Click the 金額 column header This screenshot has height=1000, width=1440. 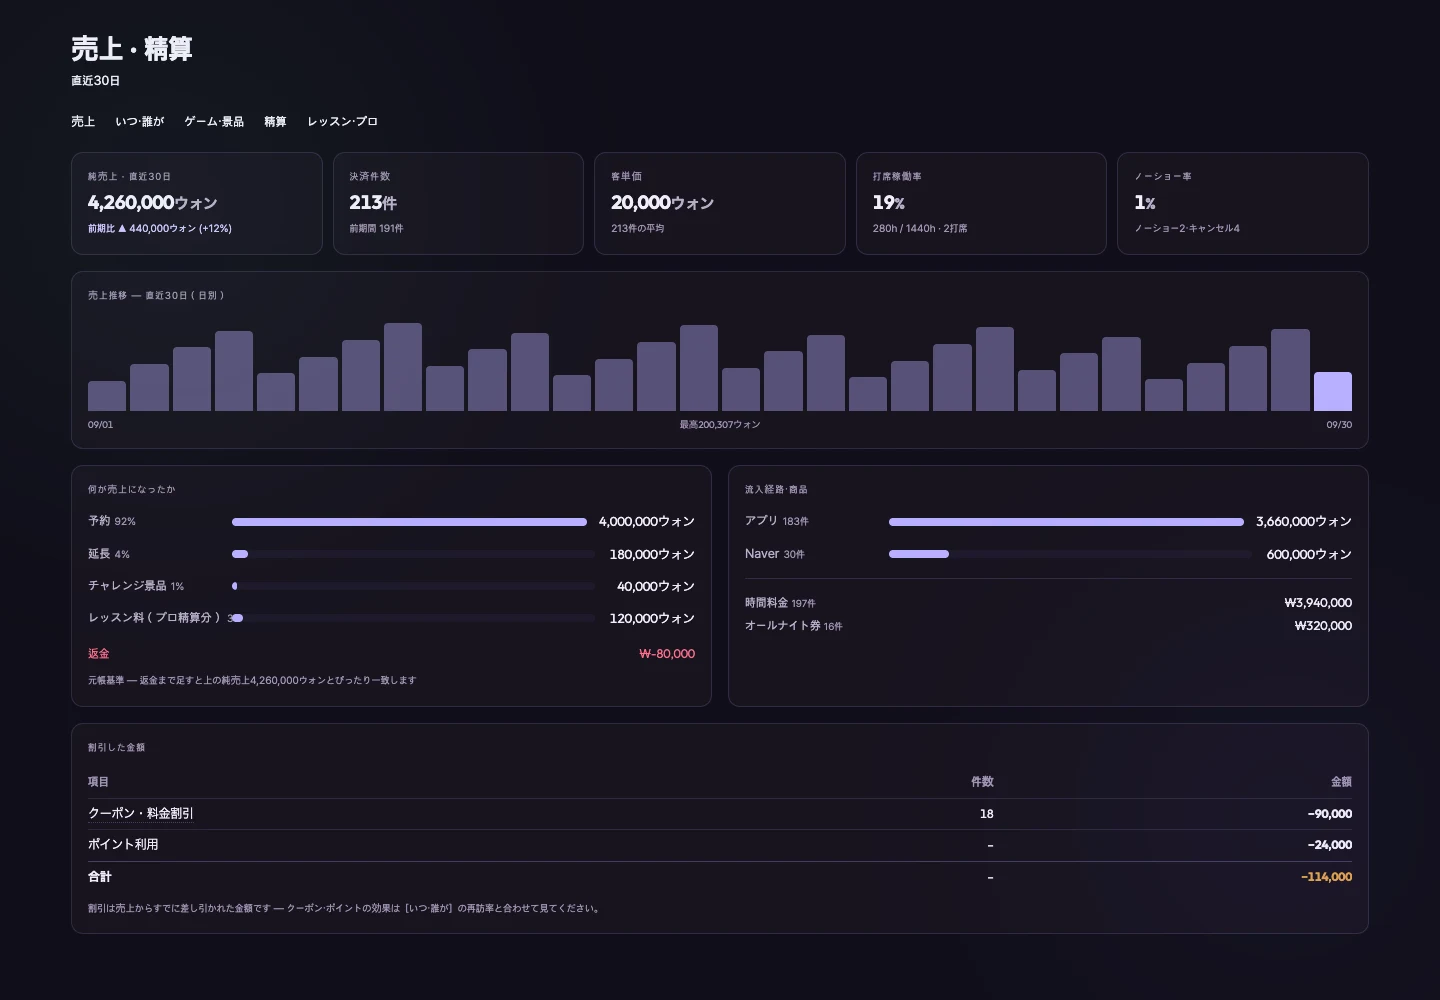click(x=1341, y=782)
